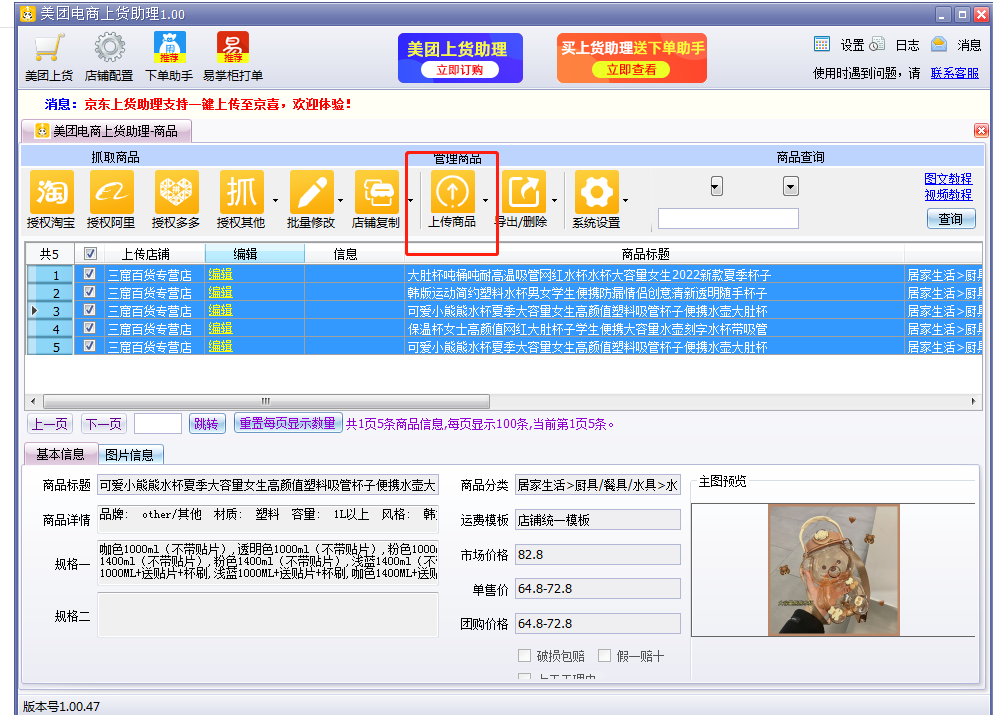Expand dropdown arrow next to 批量修改

click(341, 200)
